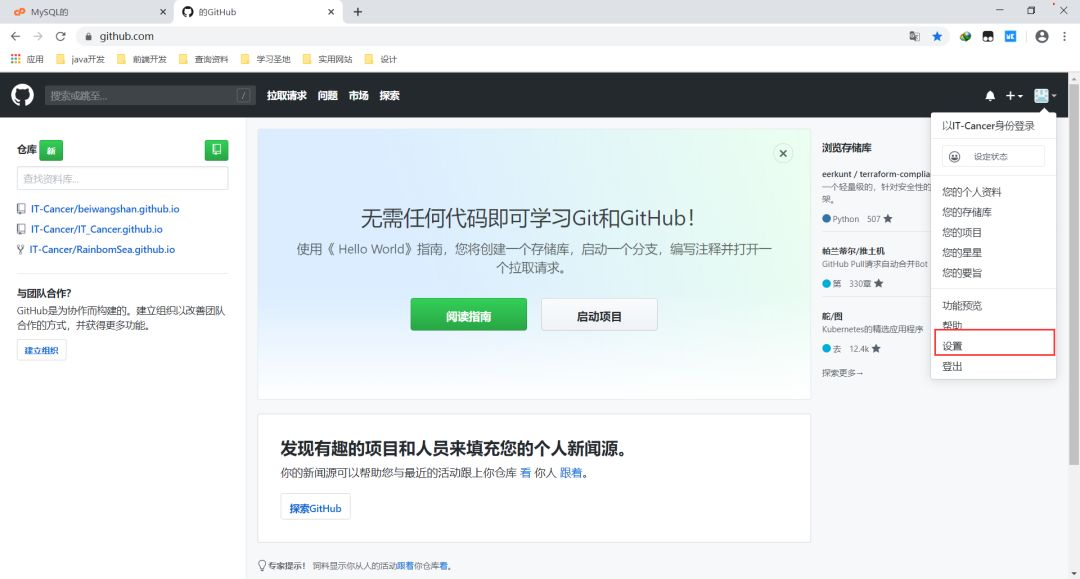This screenshot has width=1080, height=579.
Task: Open Chrome three-dot menu
Action: click(1064, 36)
